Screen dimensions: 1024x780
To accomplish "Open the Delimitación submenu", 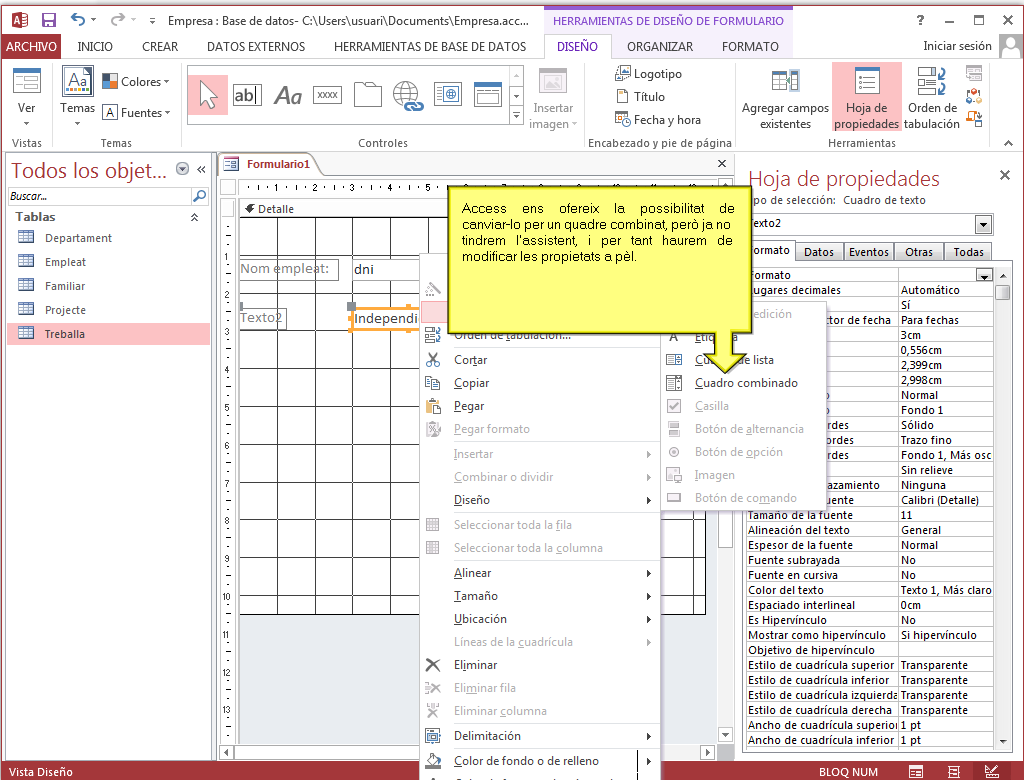I will click(539, 736).
